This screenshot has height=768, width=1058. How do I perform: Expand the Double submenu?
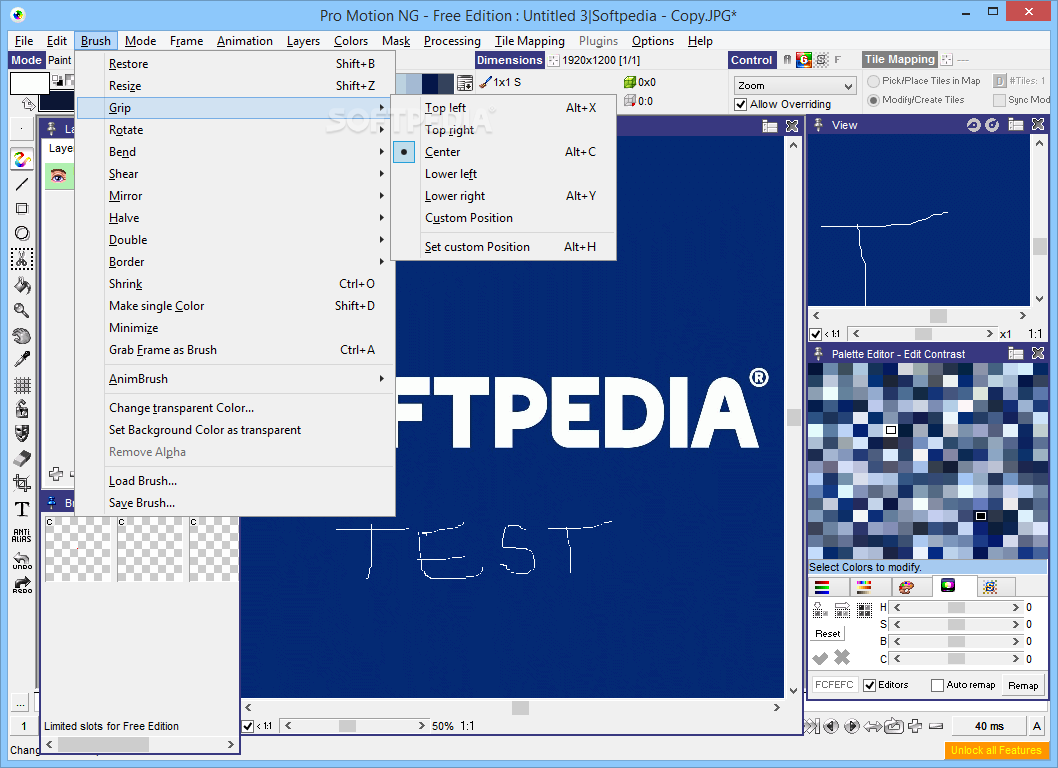point(234,240)
